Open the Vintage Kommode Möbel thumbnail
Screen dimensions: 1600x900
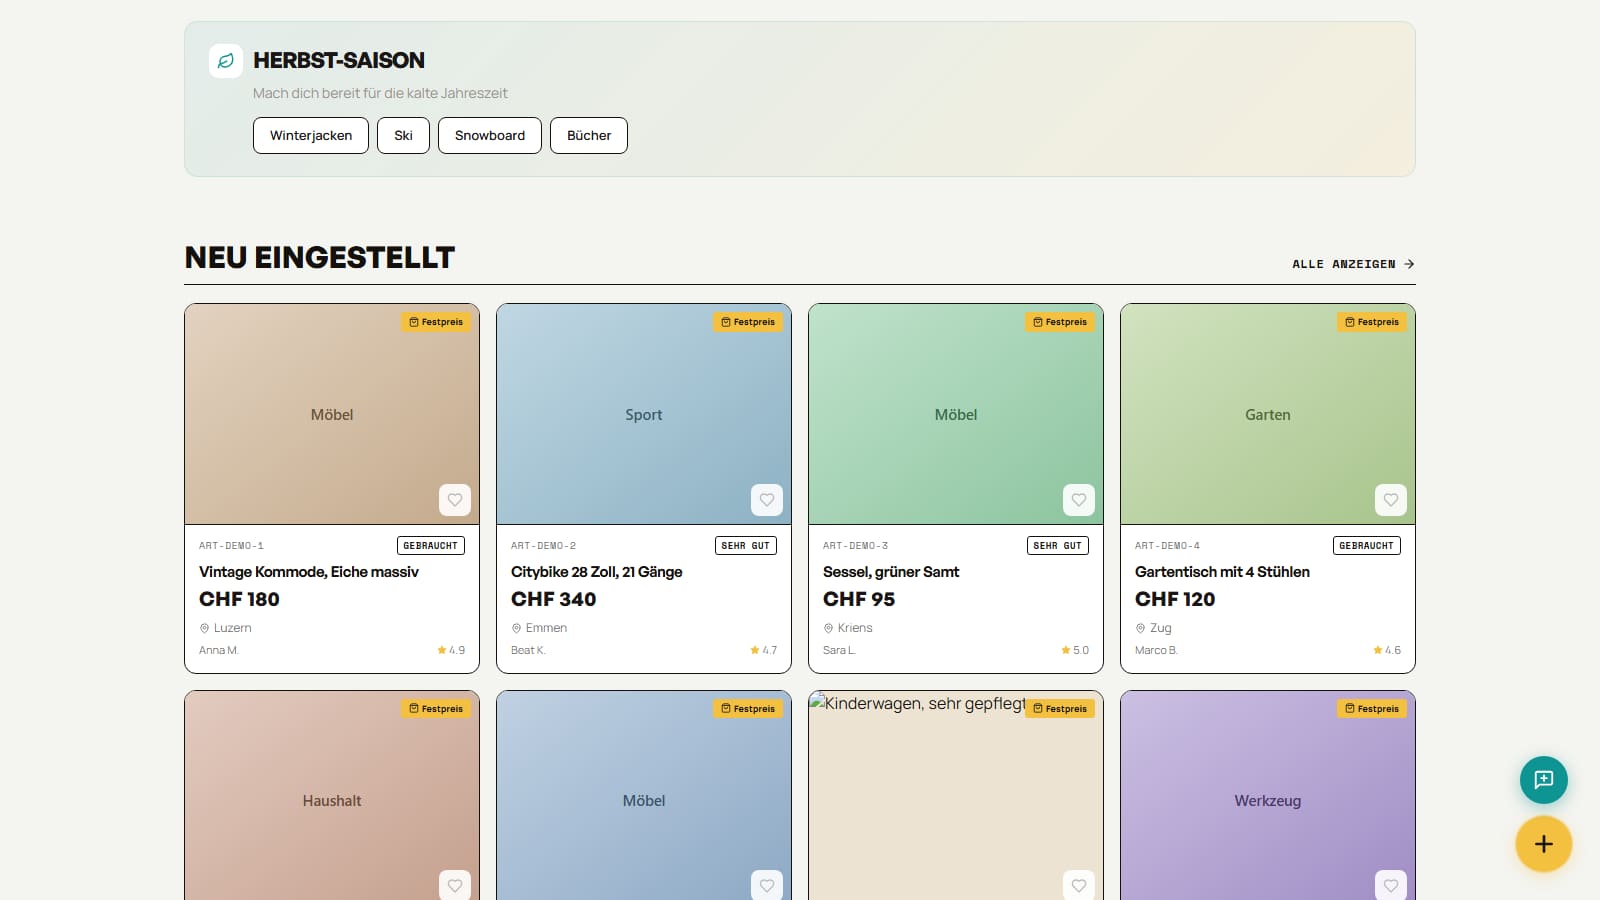coord(332,414)
